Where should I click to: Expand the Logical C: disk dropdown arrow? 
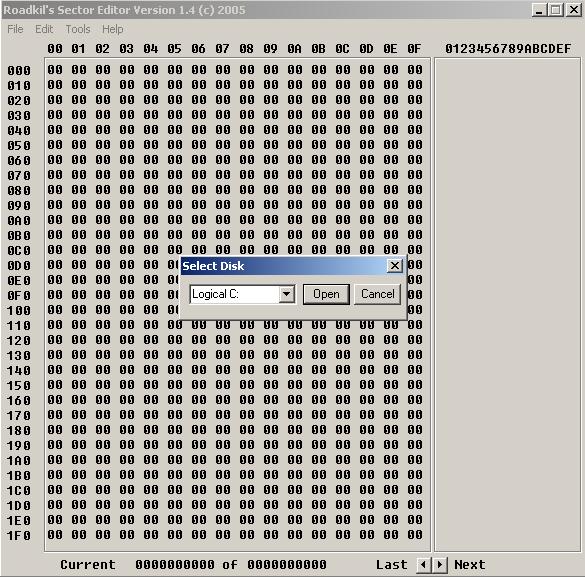click(287, 294)
